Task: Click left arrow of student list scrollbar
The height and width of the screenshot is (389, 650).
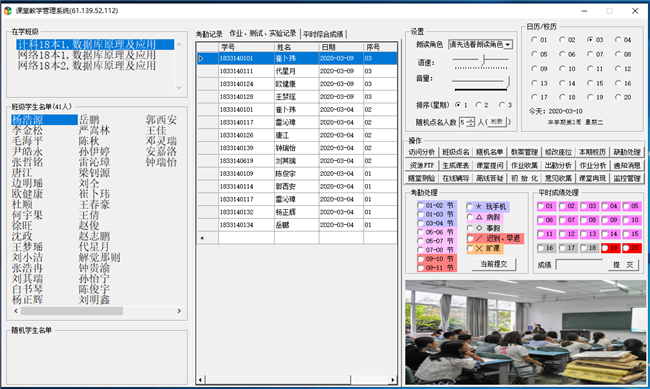Action: [x=16, y=311]
